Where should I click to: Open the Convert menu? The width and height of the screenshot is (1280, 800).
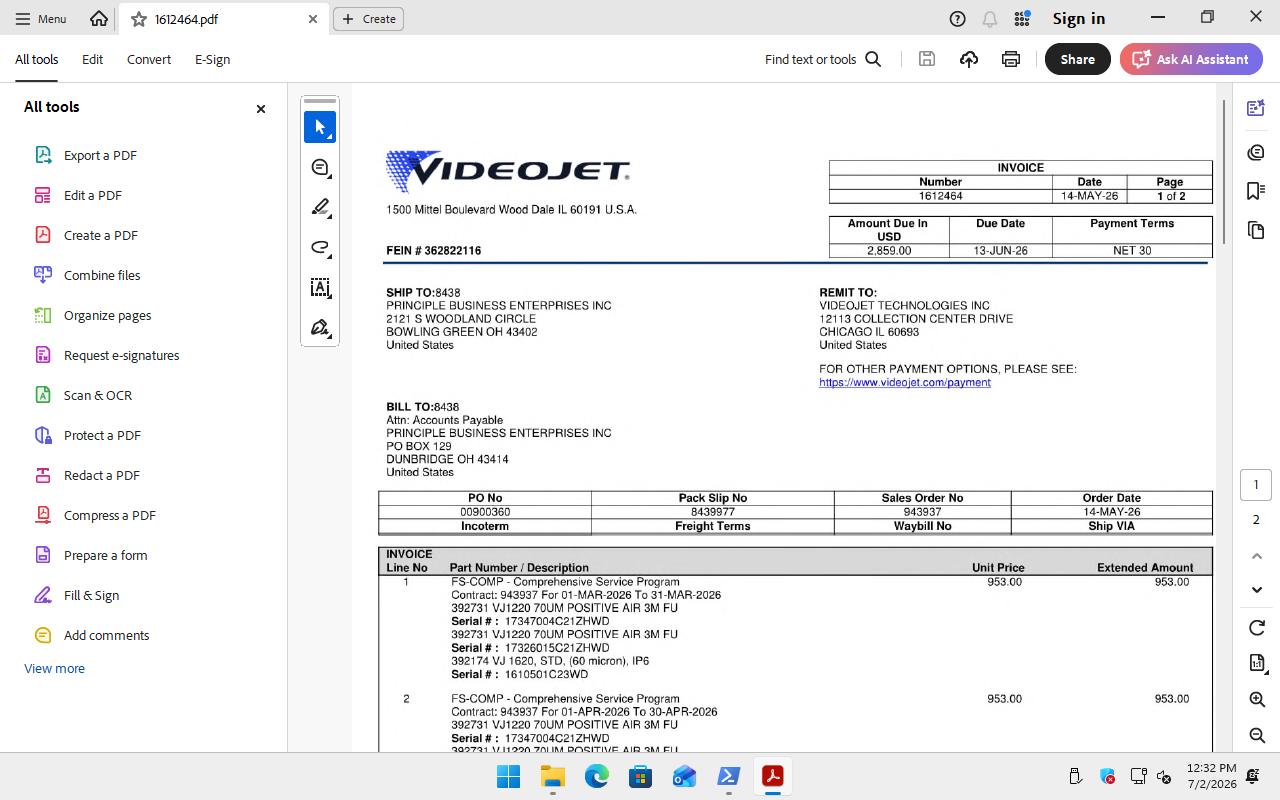click(x=149, y=59)
